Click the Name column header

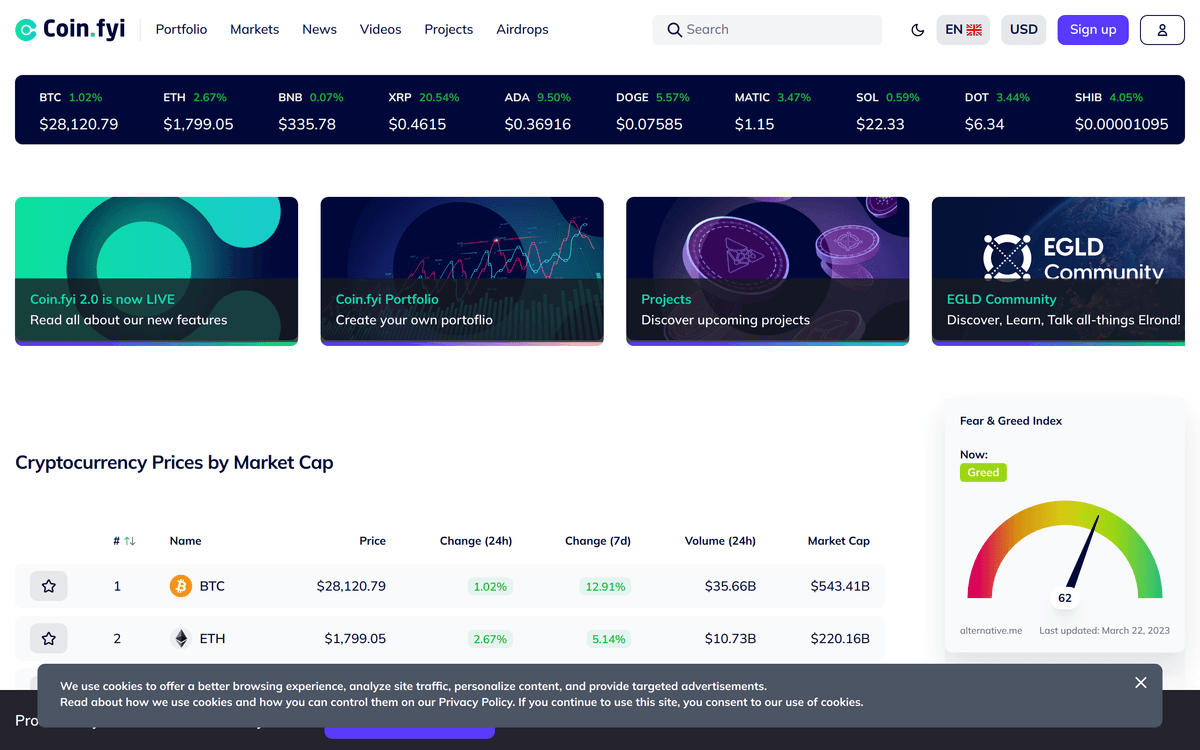(185, 541)
